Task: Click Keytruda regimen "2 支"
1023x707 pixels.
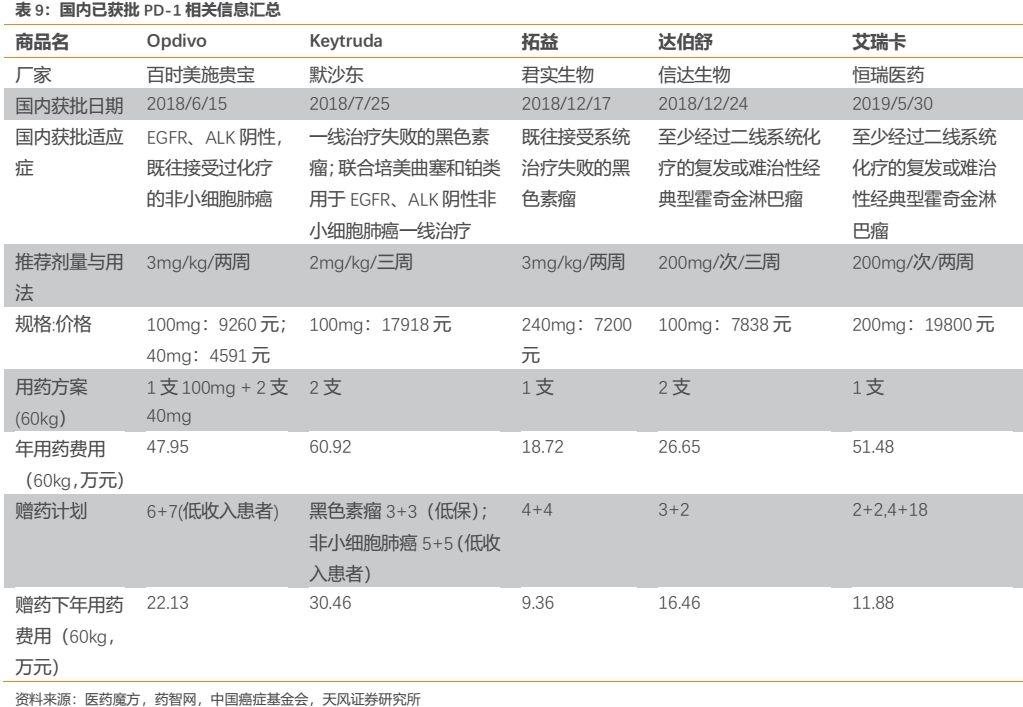Action: click(325, 387)
